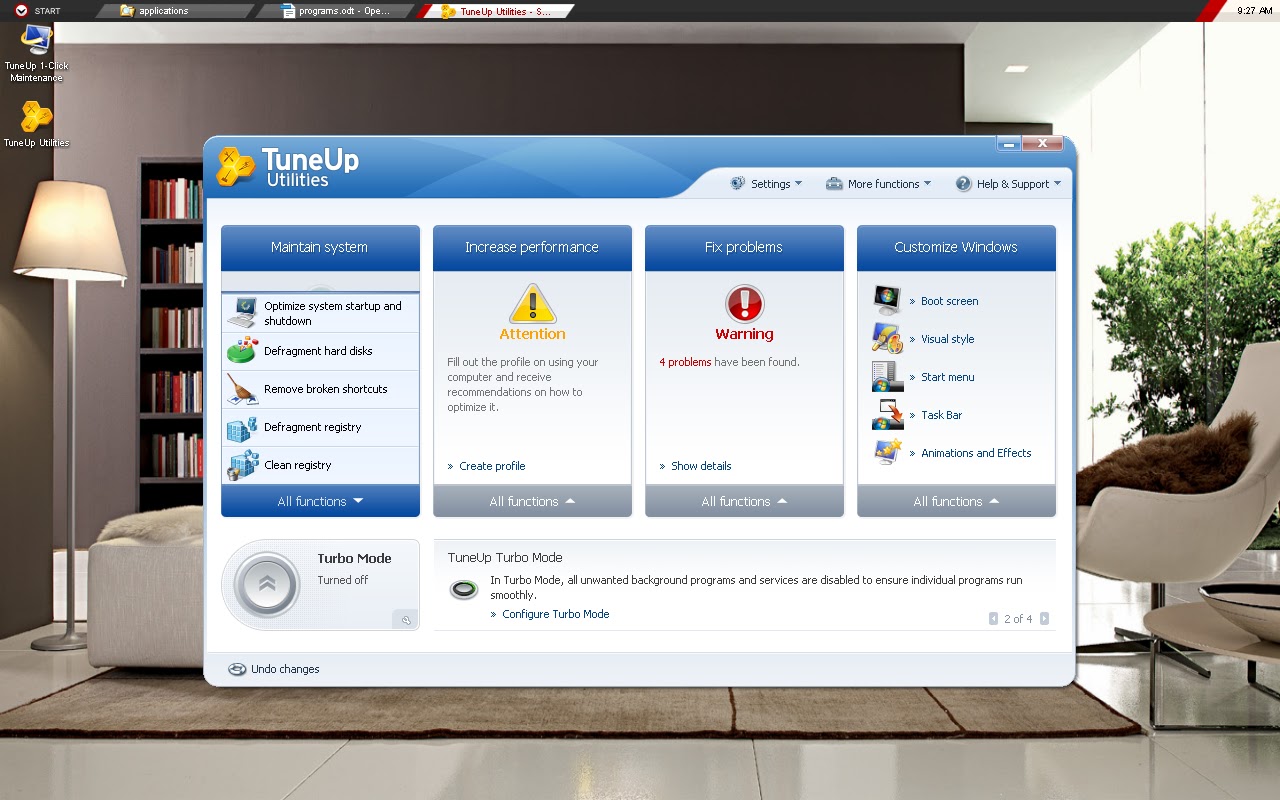This screenshot has height=800, width=1280.
Task: Expand All functions under Fix problems
Action: click(x=744, y=501)
